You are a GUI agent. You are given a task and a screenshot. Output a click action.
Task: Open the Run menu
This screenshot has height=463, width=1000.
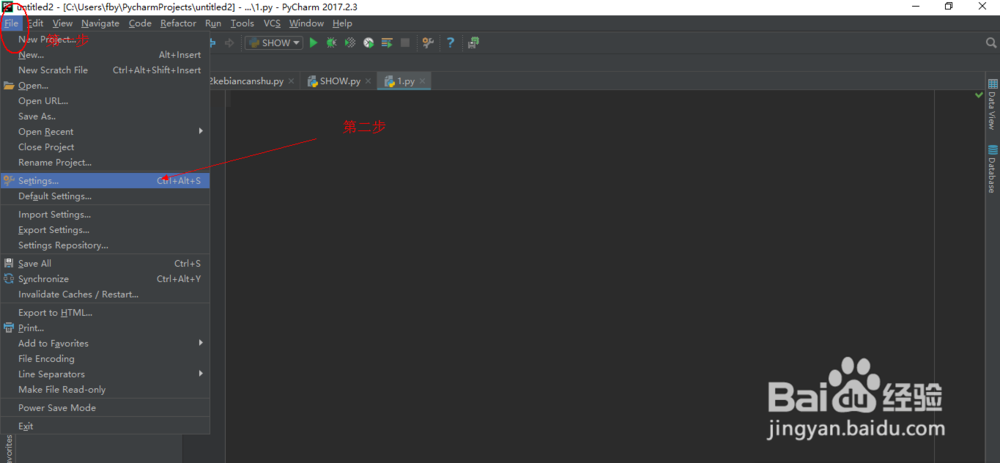coord(213,24)
